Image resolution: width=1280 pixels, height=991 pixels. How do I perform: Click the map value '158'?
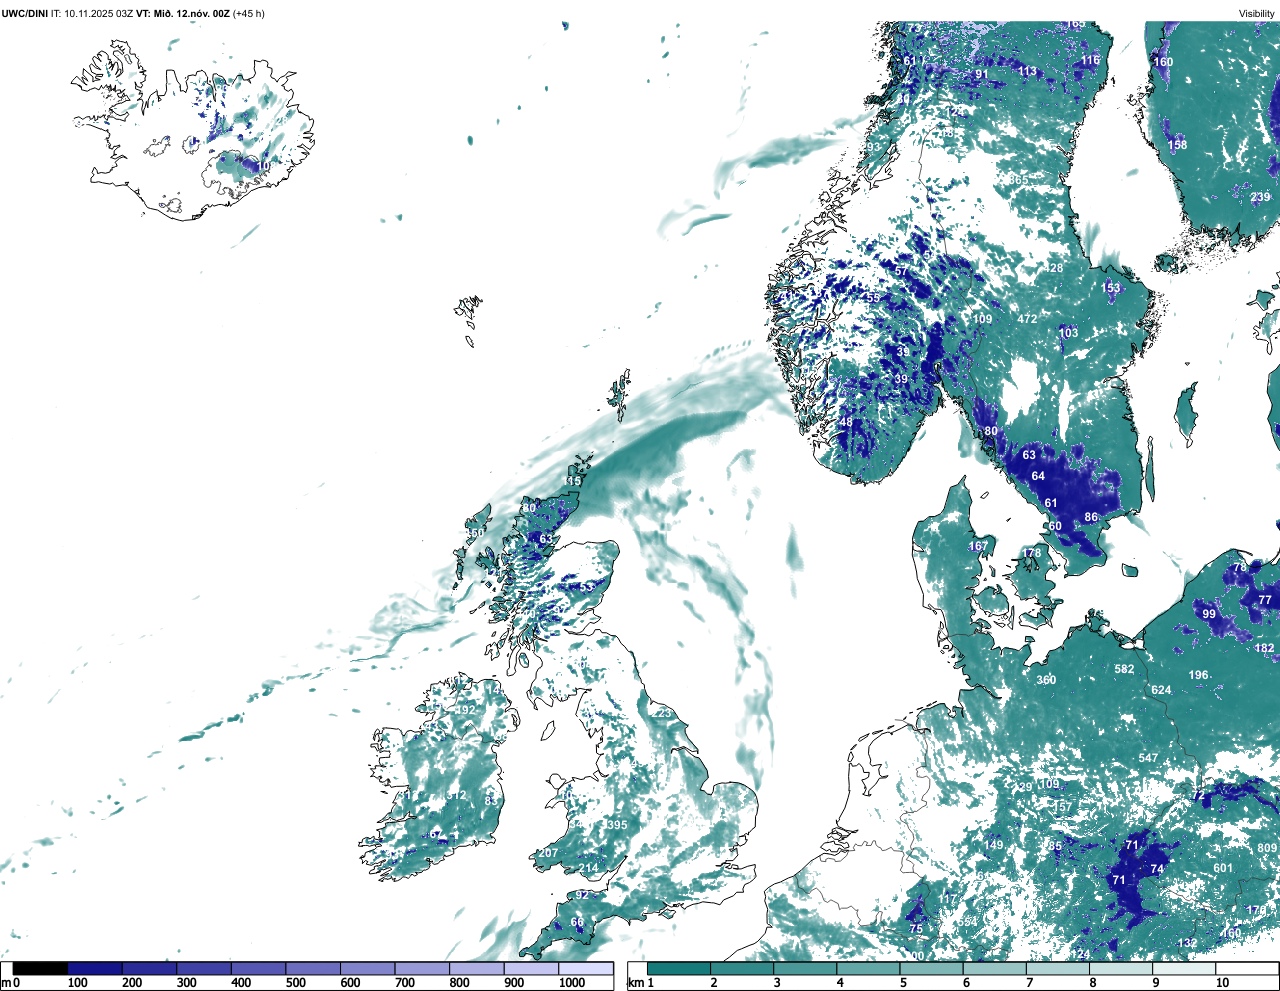point(1178,145)
